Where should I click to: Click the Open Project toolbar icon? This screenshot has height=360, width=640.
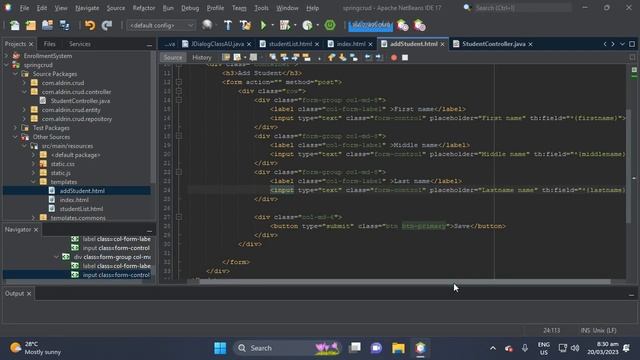pyautogui.click(x=47, y=25)
